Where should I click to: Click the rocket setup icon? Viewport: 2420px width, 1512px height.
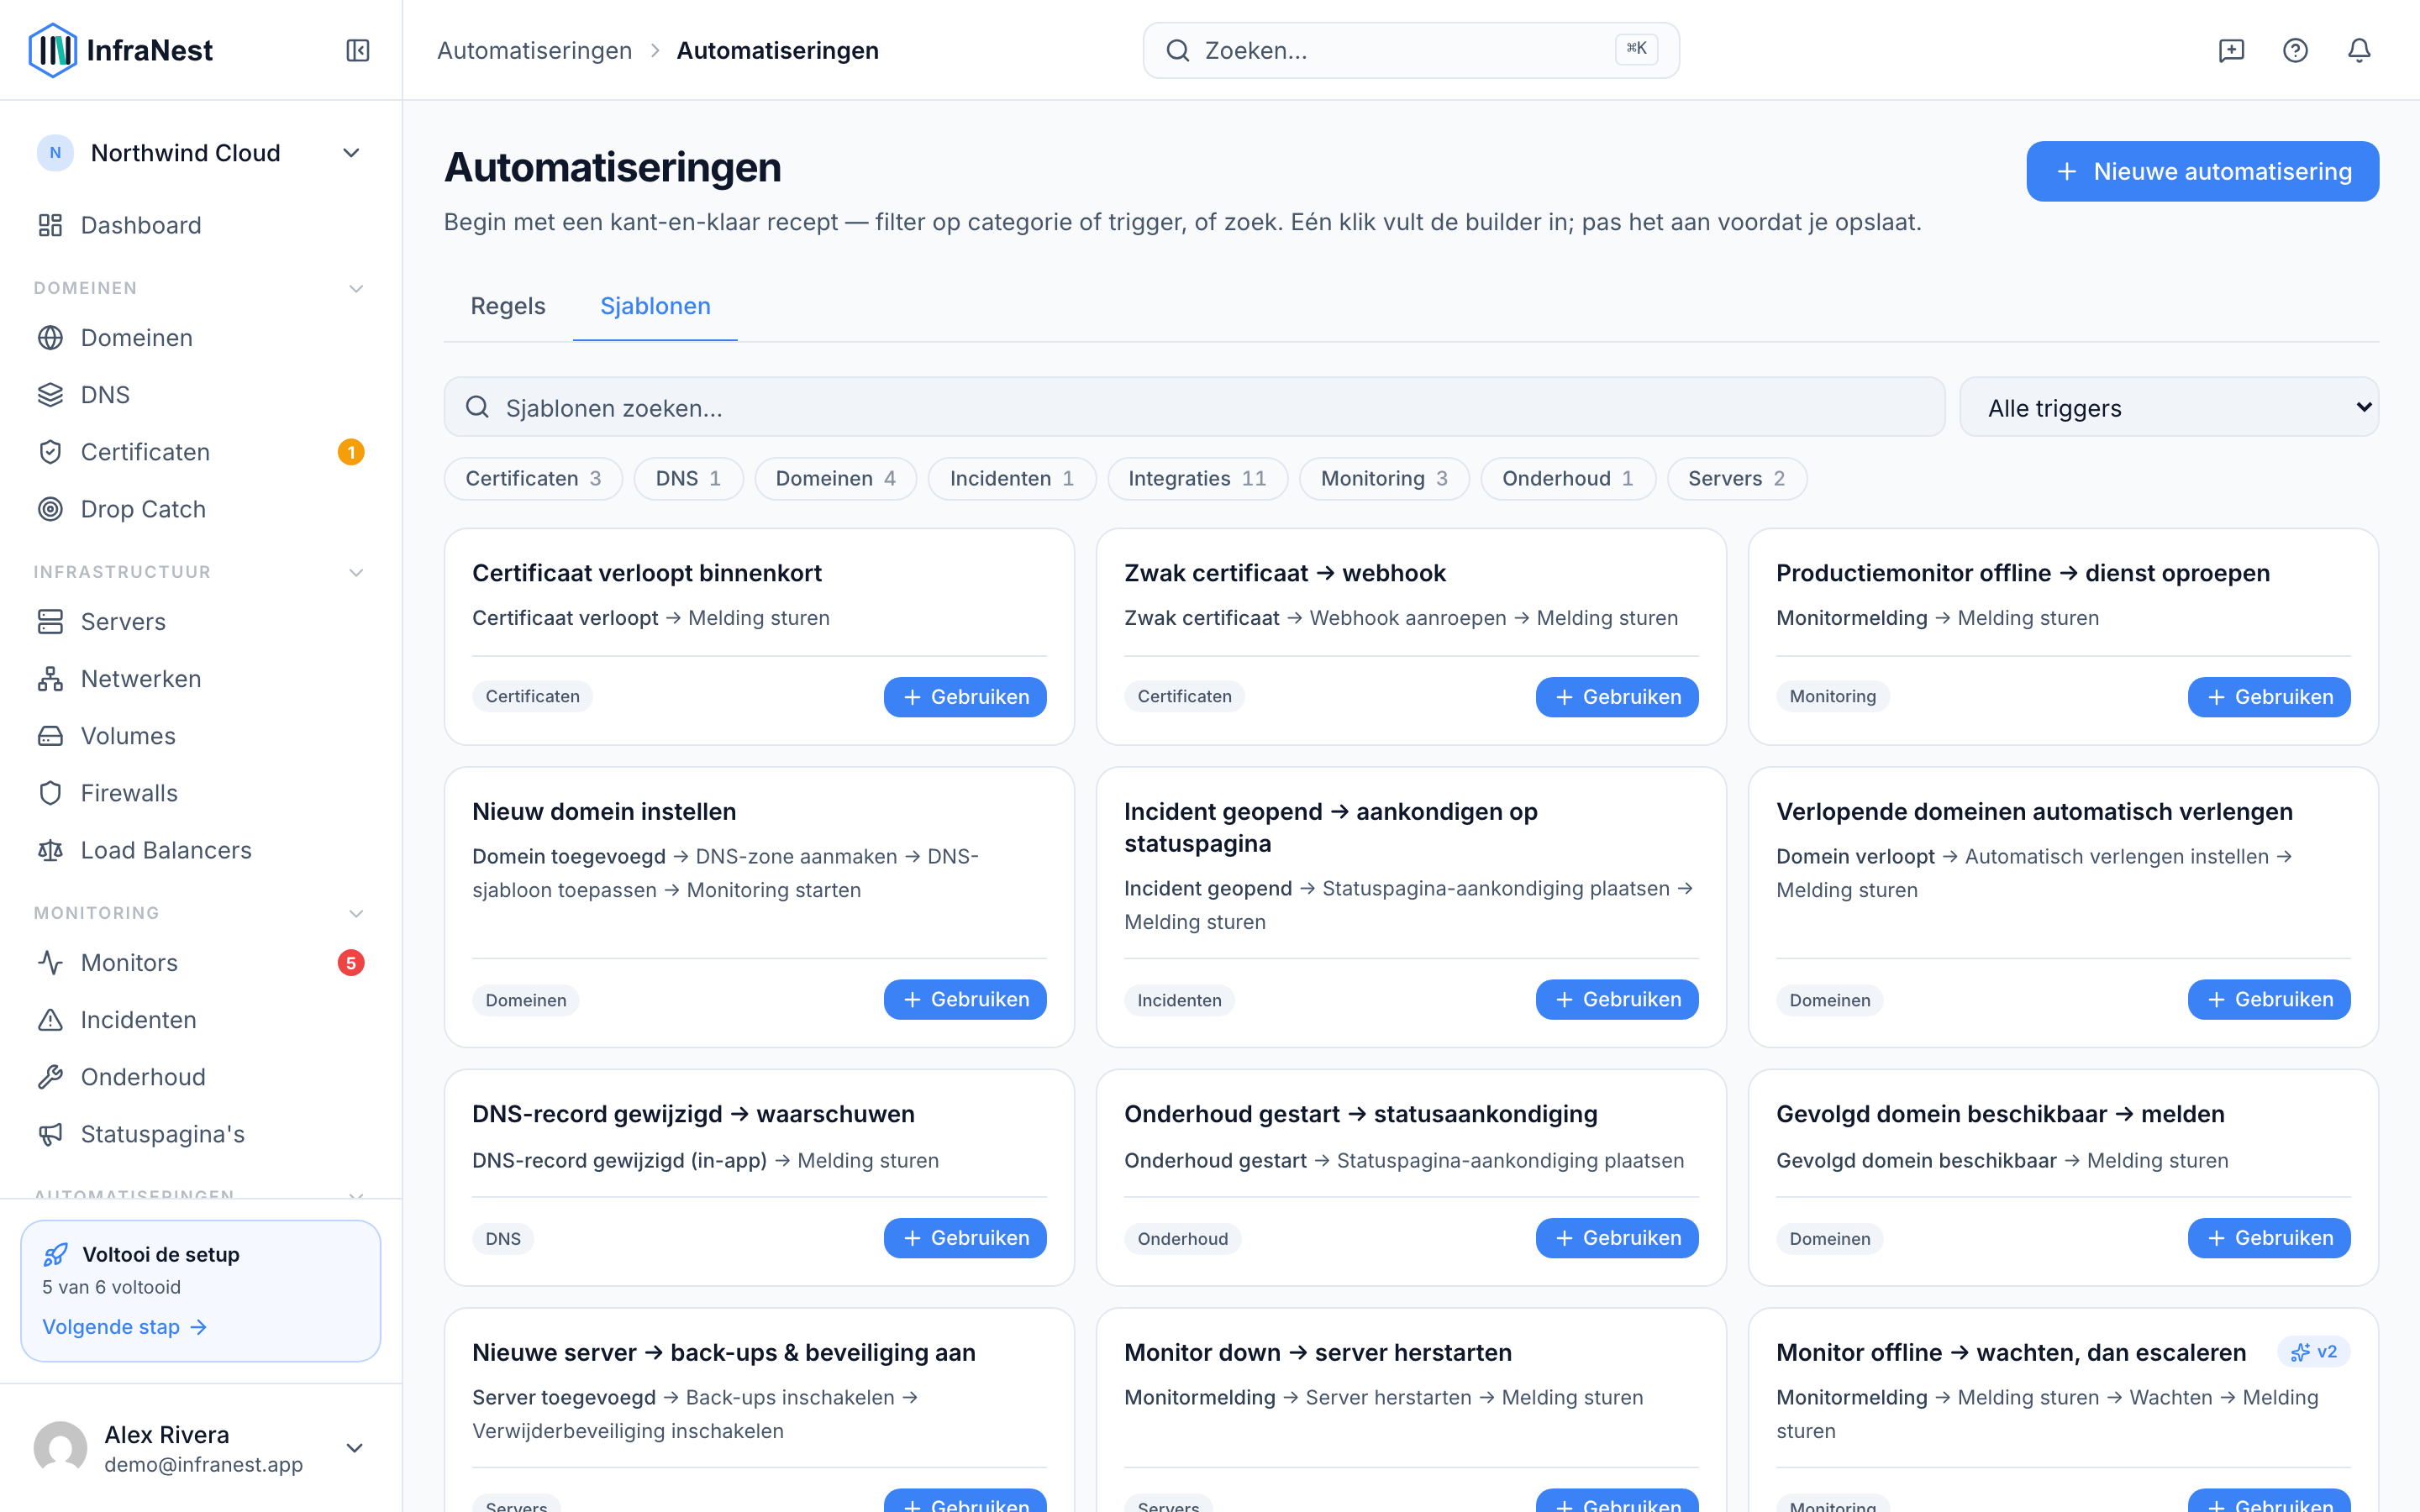click(55, 1254)
